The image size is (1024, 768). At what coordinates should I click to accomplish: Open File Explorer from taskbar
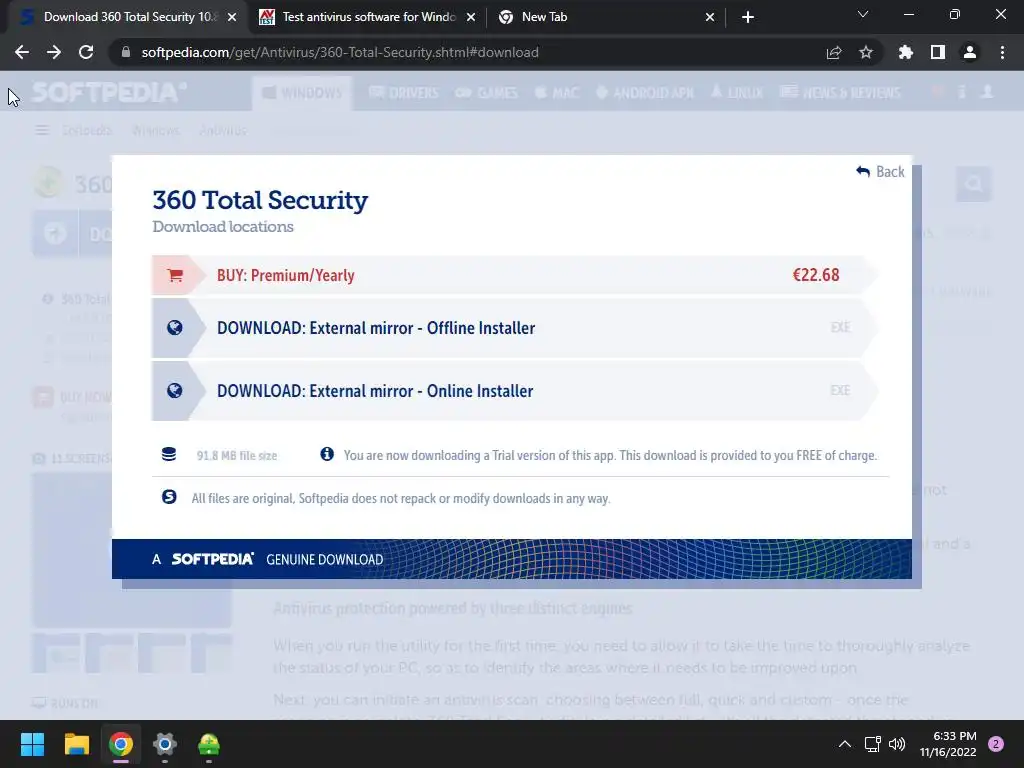click(x=76, y=744)
